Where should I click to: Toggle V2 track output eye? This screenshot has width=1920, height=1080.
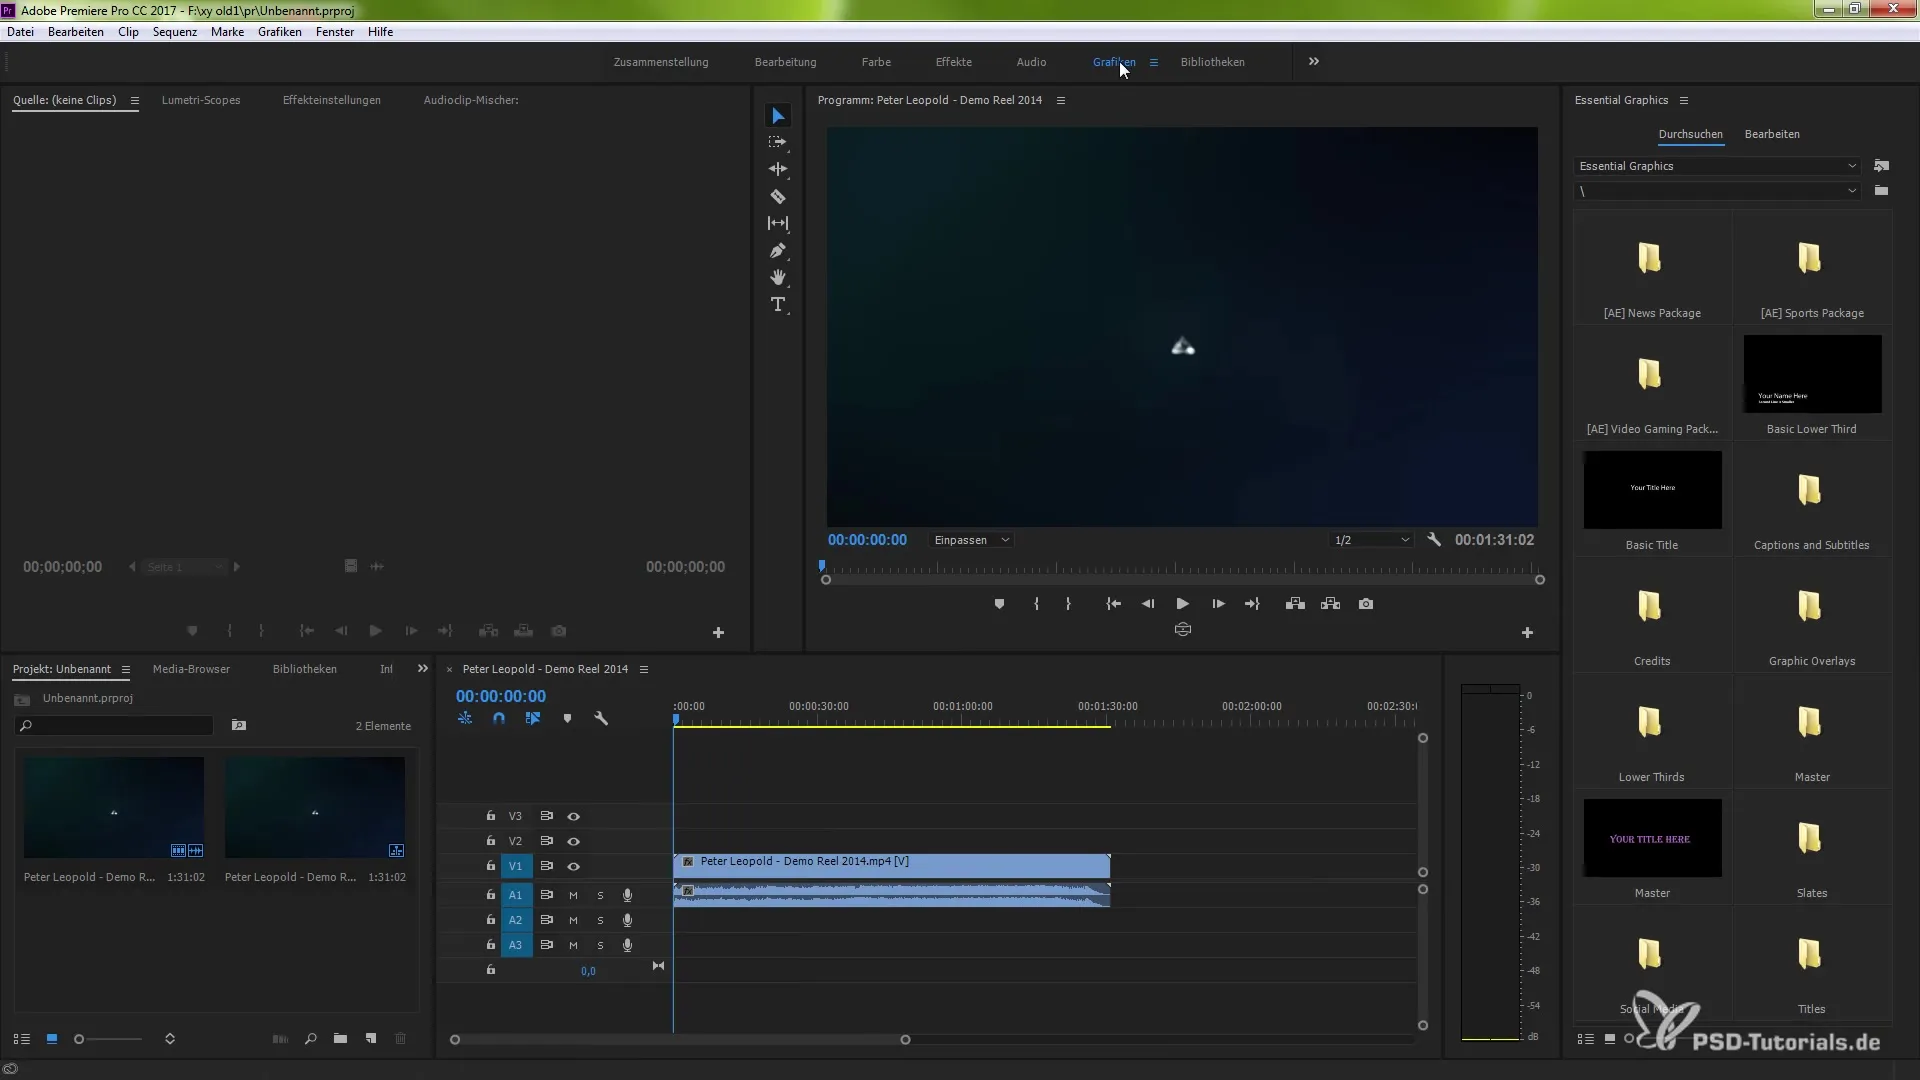click(x=573, y=842)
